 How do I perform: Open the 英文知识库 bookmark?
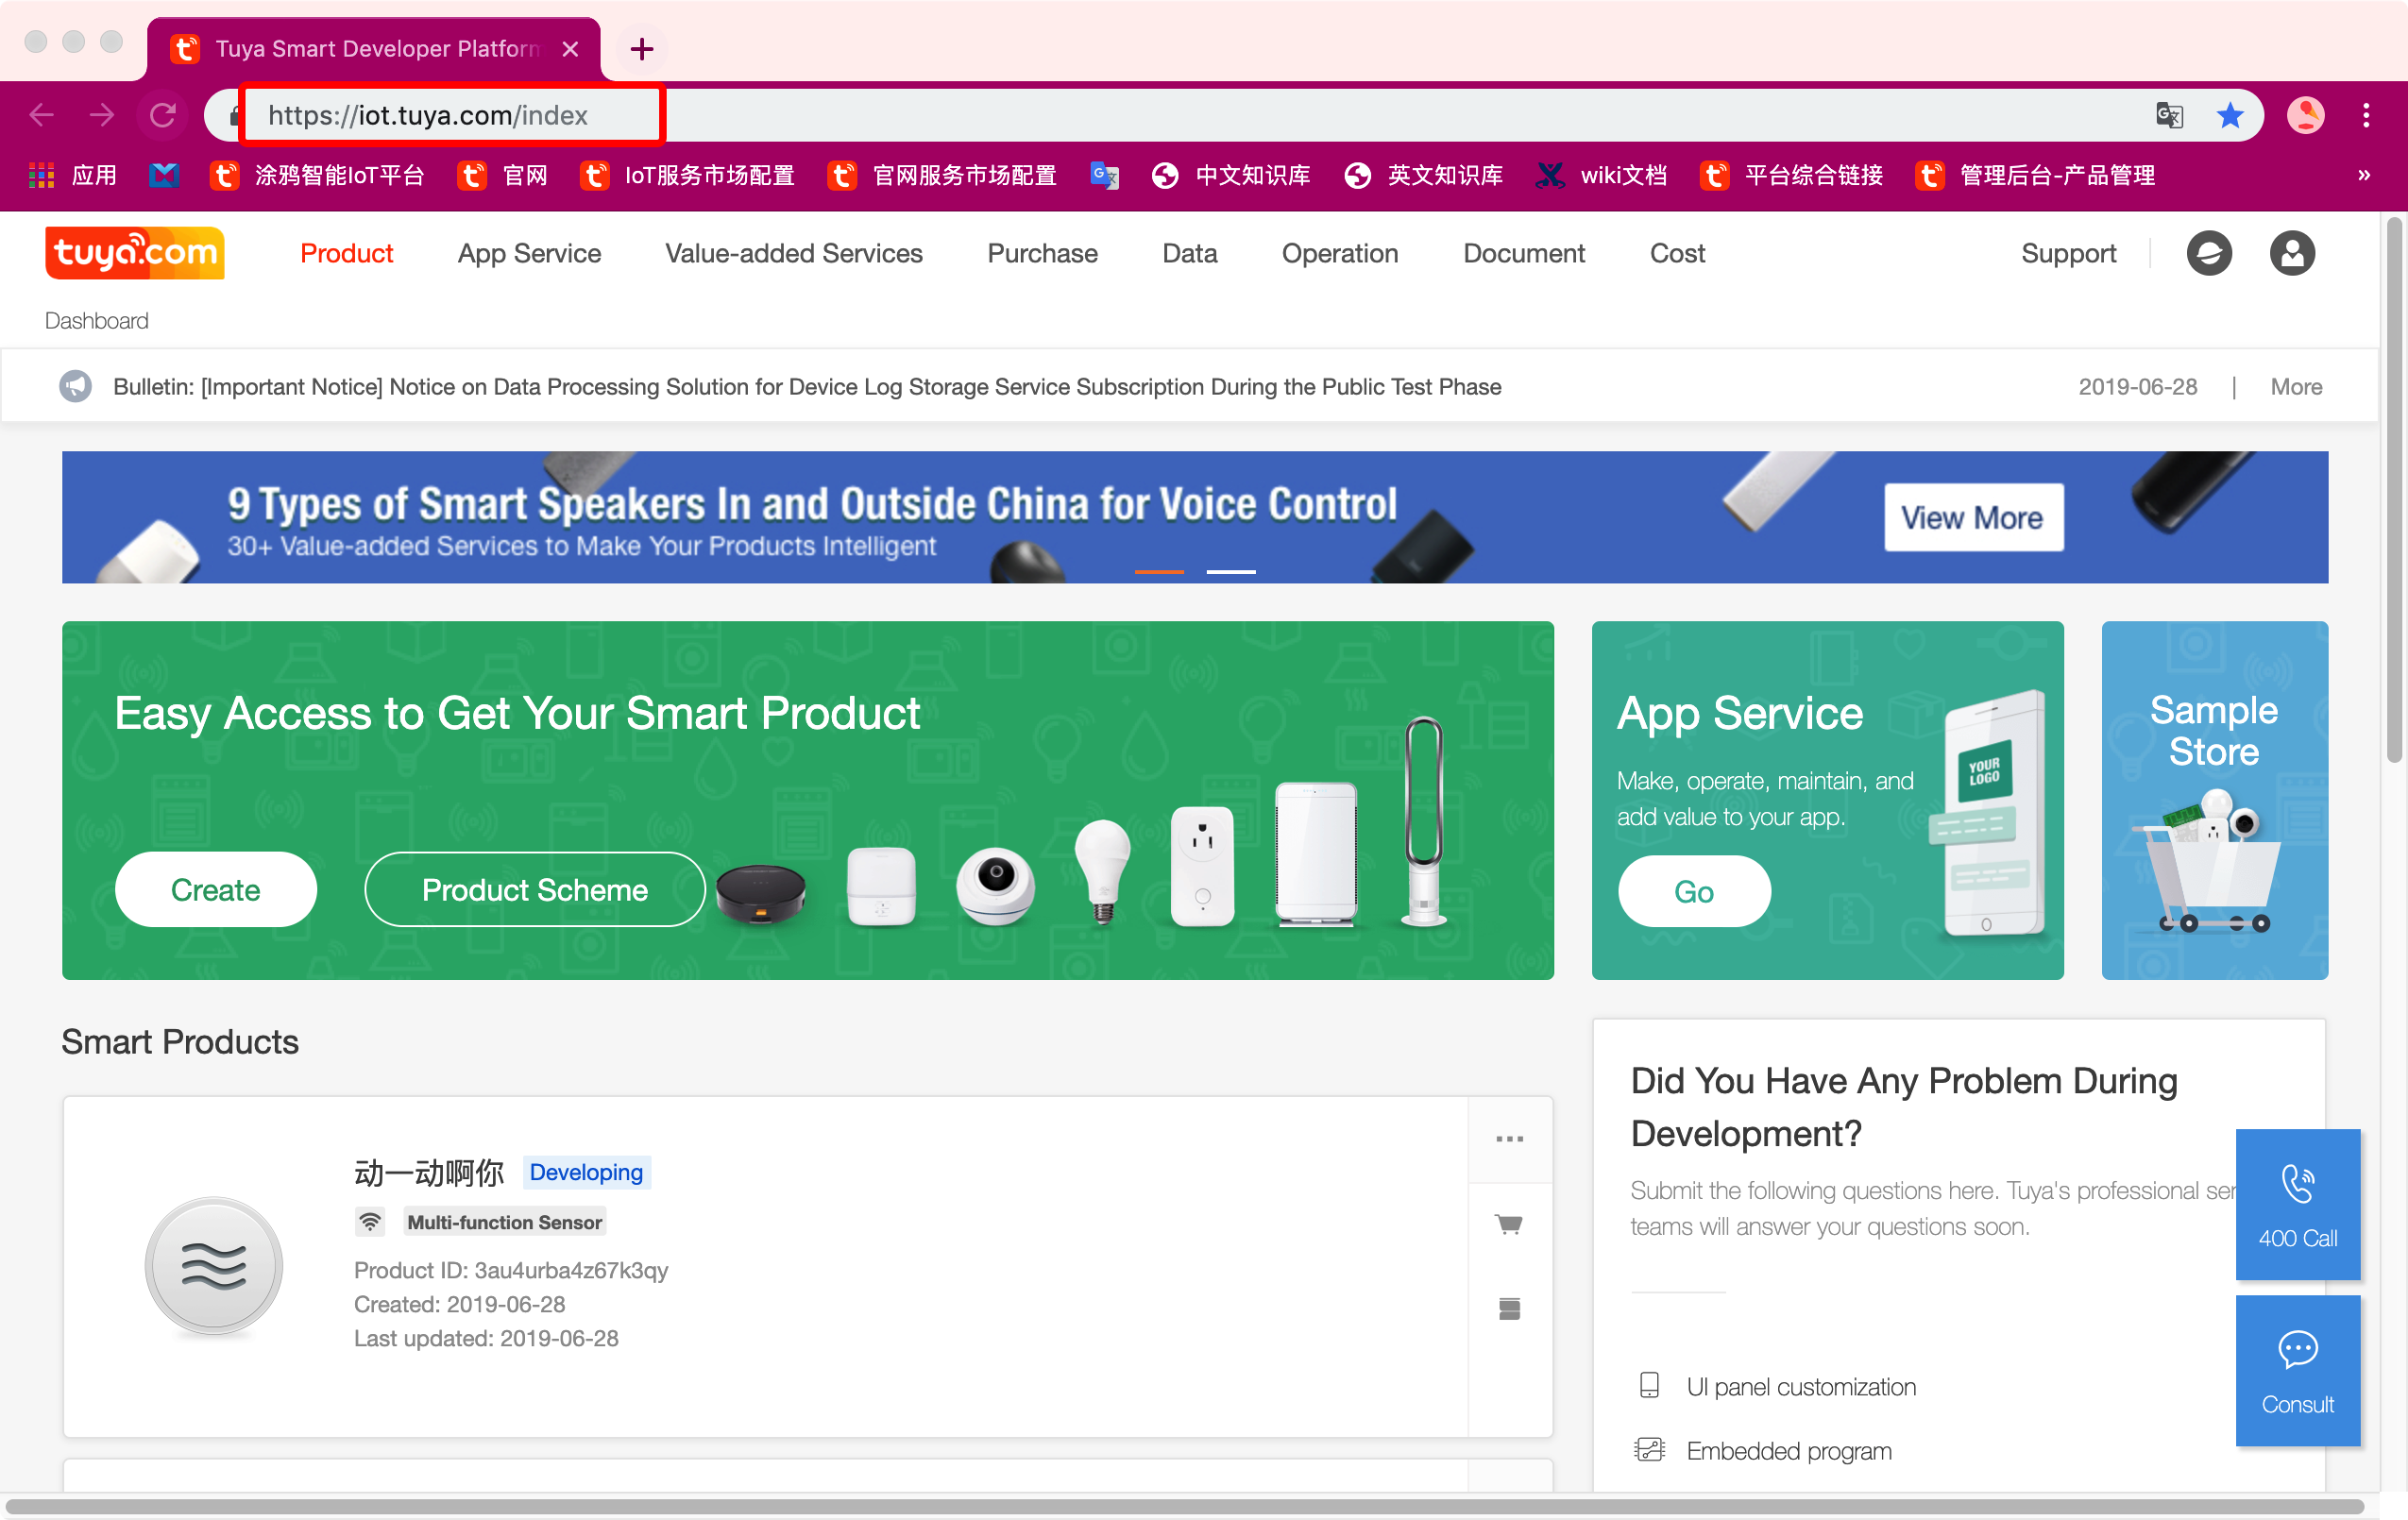click(1424, 175)
